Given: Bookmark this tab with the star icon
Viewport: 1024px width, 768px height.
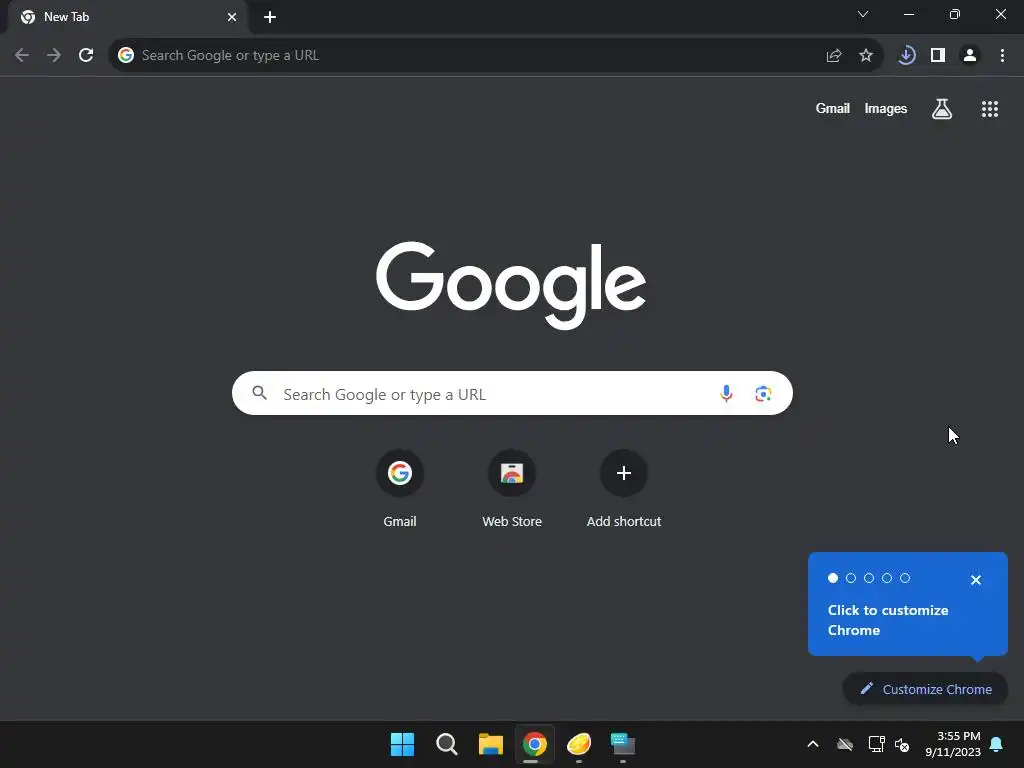Looking at the screenshot, I should click(x=866, y=56).
